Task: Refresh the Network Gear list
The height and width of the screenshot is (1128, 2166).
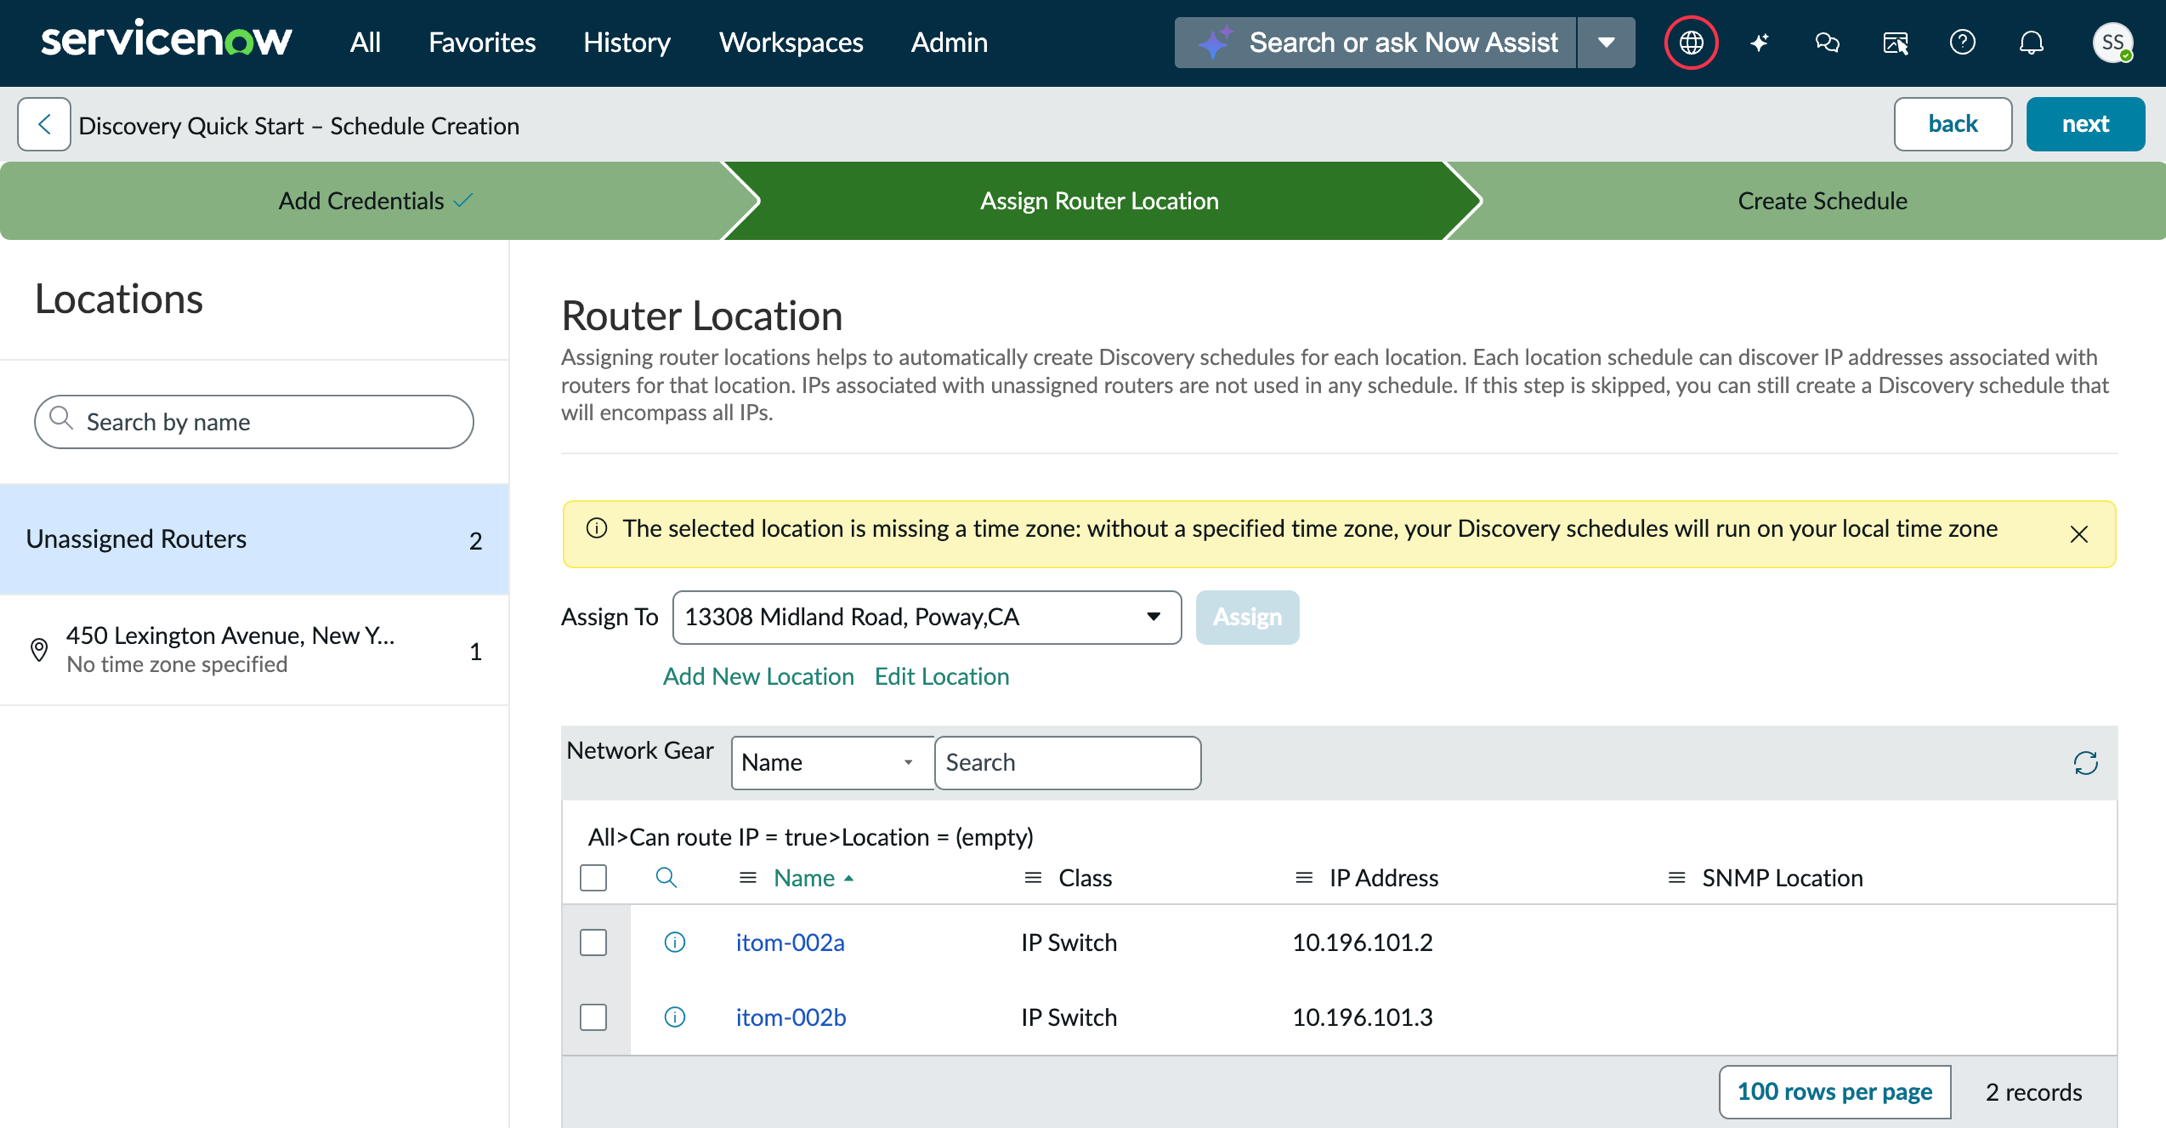Action: (2085, 763)
